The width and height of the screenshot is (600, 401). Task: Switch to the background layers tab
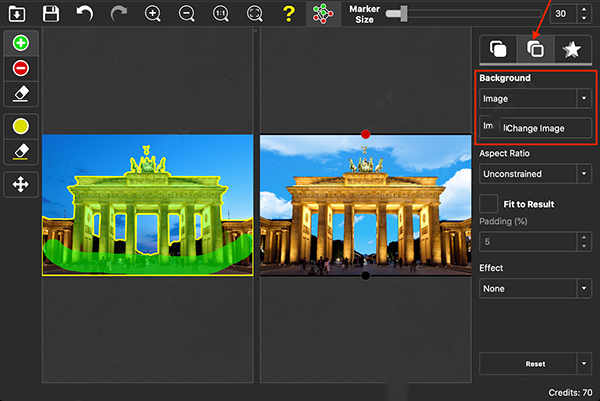tap(535, 49)
